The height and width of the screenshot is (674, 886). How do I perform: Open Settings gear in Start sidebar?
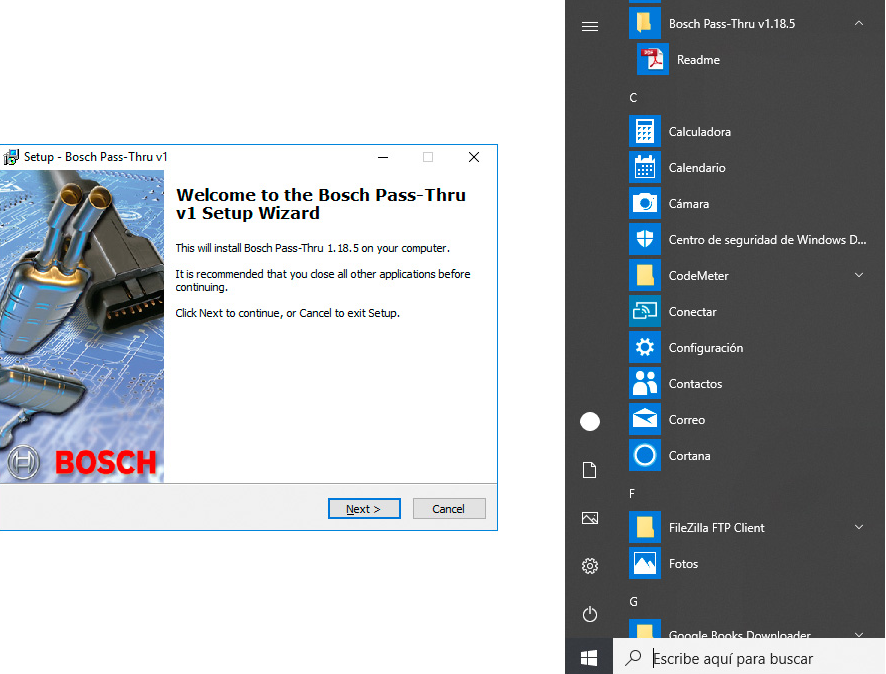point(590,566)
